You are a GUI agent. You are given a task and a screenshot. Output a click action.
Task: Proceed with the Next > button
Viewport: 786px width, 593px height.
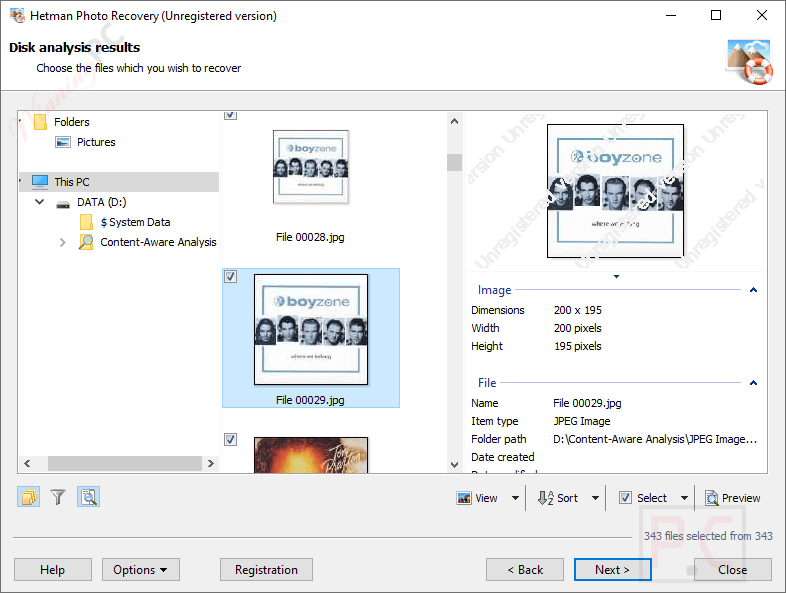tap(613, 569)
